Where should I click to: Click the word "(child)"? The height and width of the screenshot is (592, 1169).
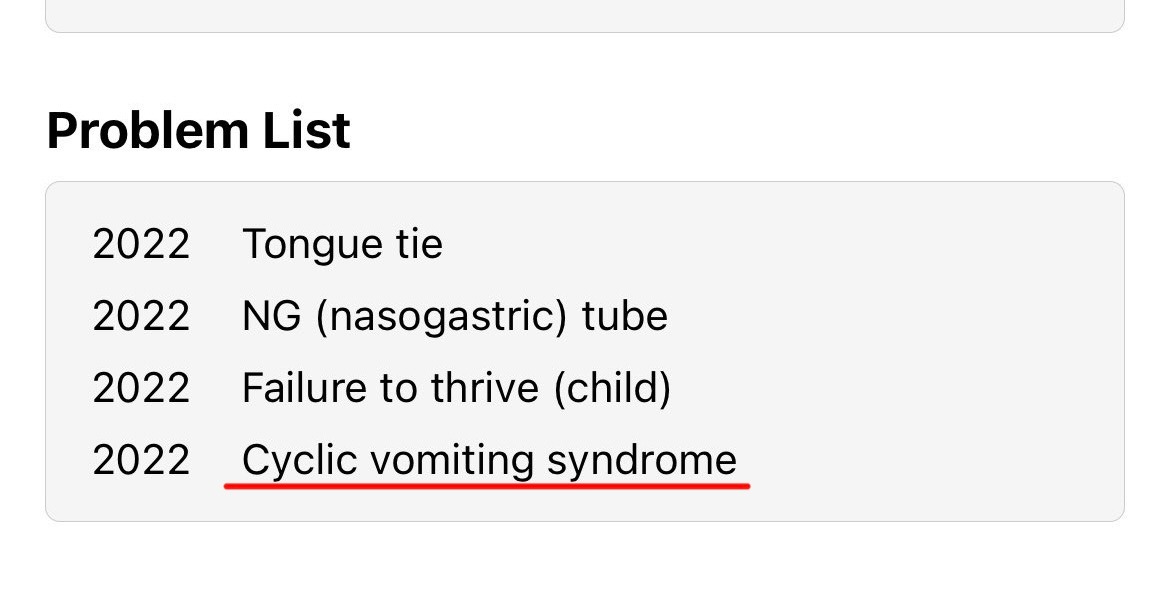(611, 388)
